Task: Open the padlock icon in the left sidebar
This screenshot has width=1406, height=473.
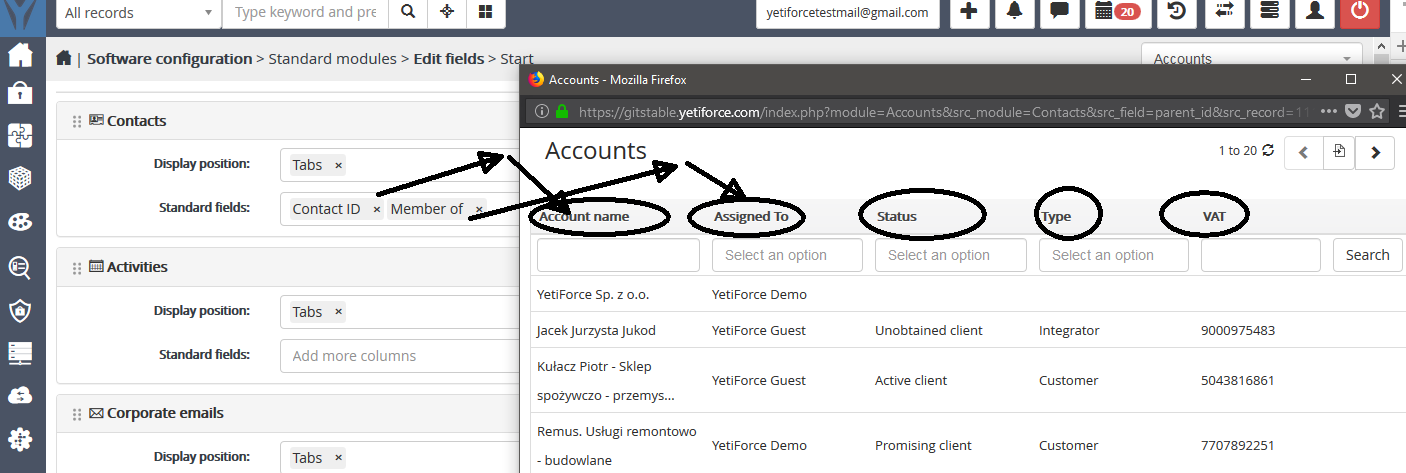Action: click(x=19, y=93)
